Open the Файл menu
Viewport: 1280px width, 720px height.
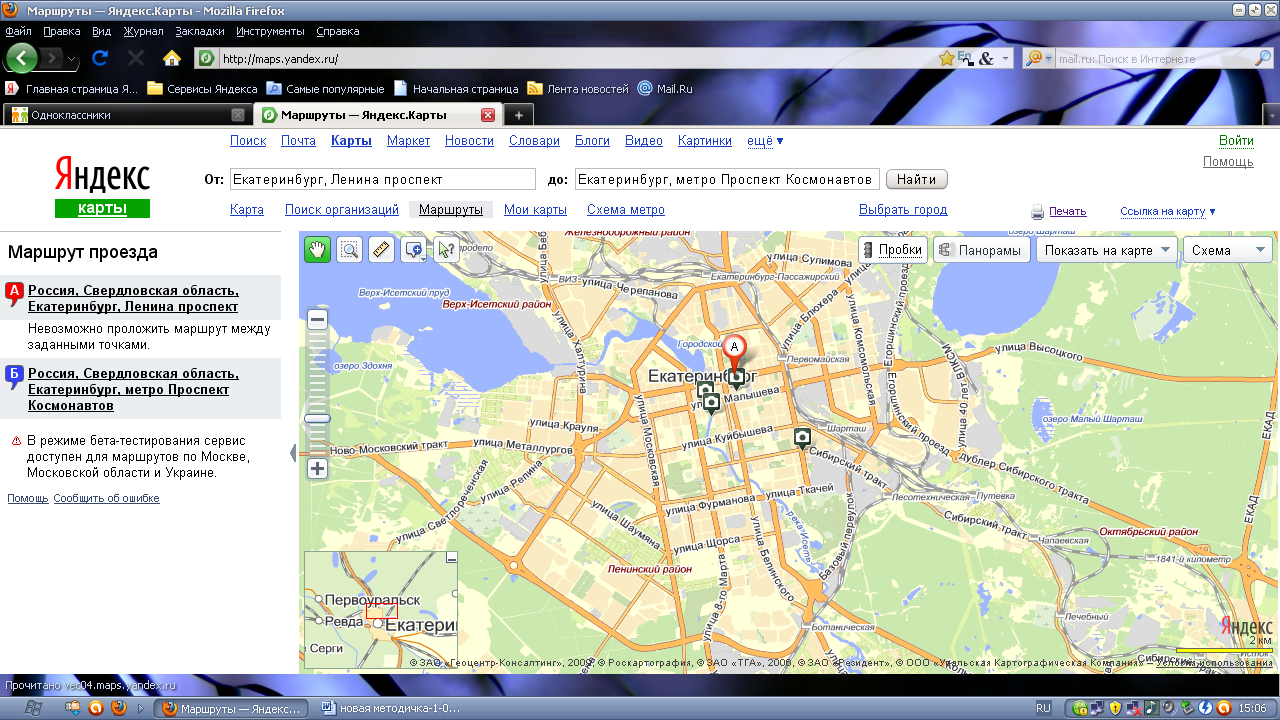tap(18, 31)
